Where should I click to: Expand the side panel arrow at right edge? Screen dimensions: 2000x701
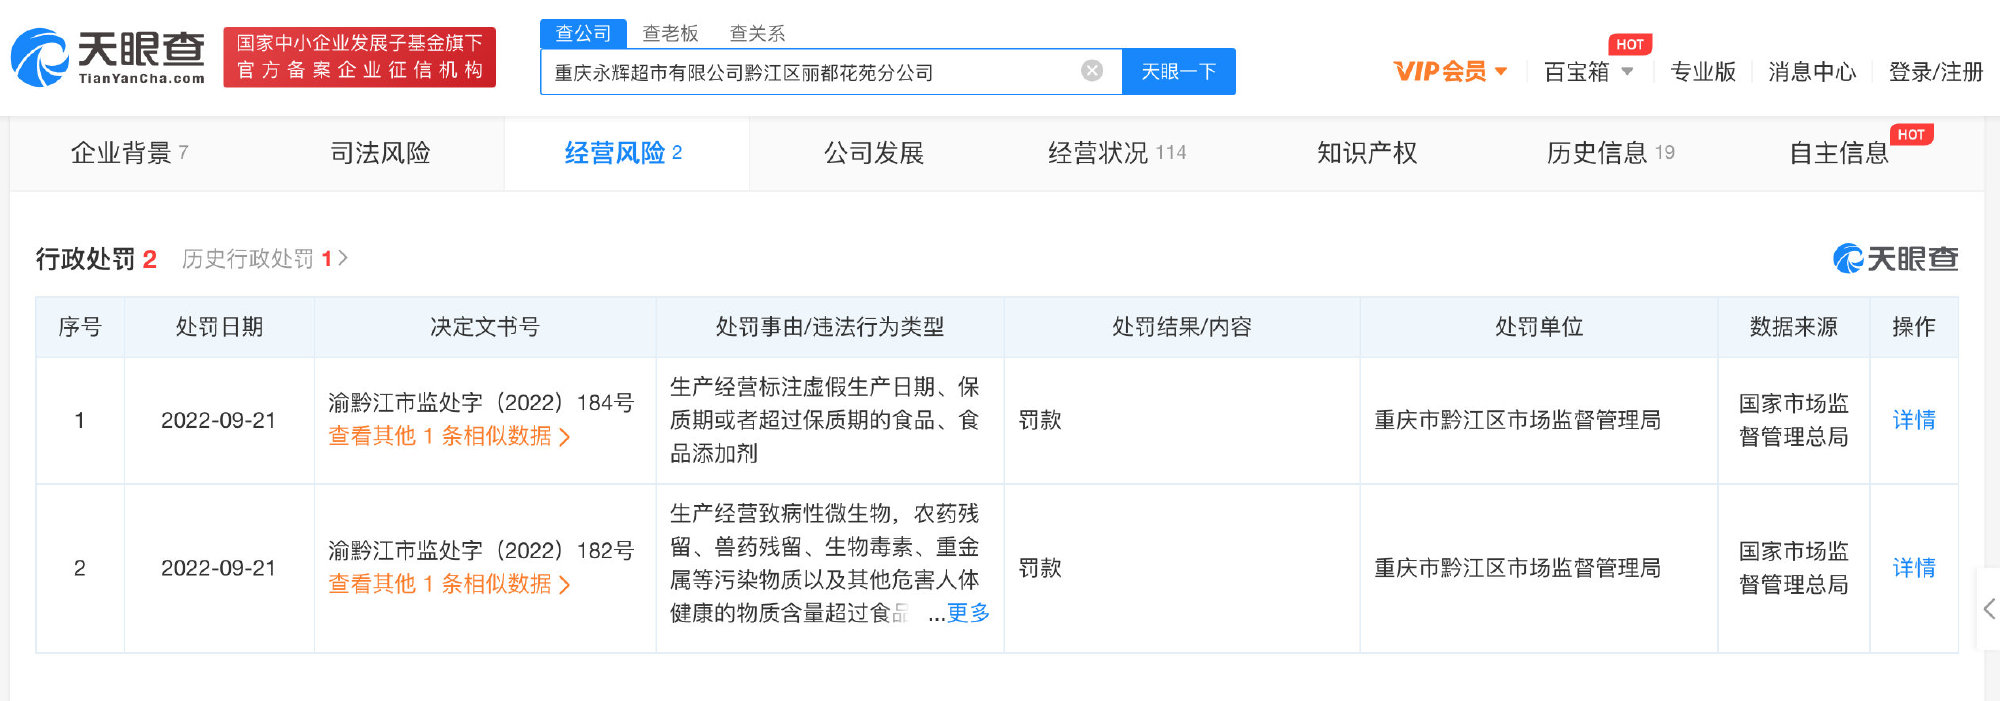pos(1989,609)
